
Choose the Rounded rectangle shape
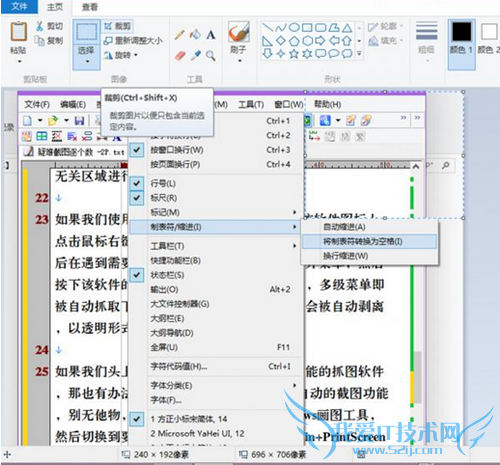pos(320,27)
